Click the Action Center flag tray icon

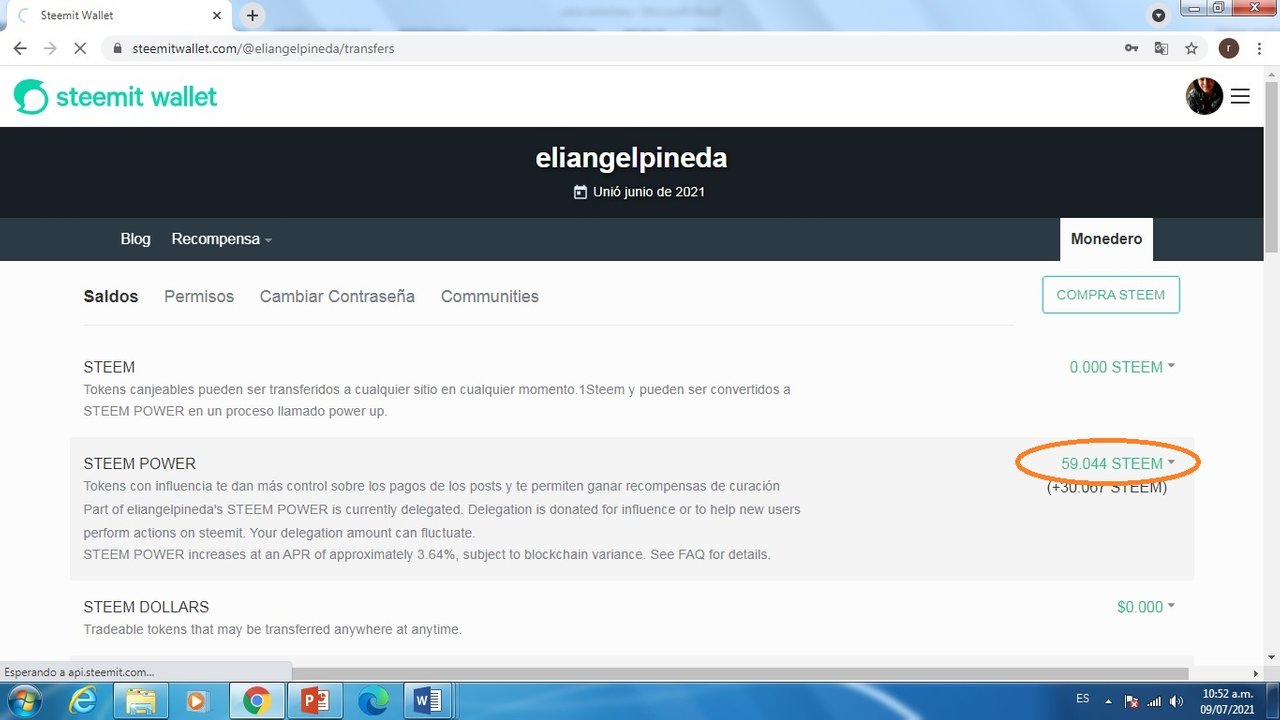[1132, 701]
